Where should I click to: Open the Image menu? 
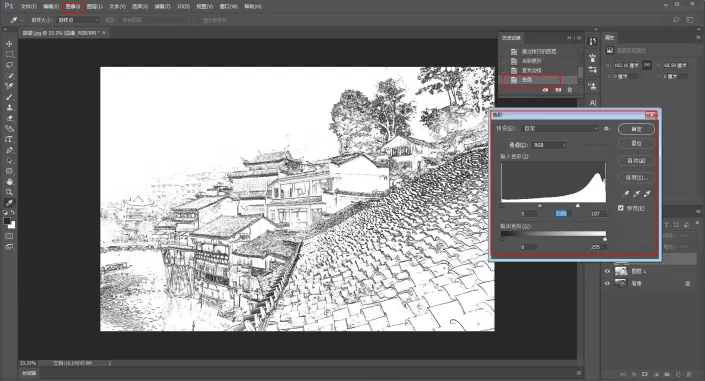tap(73, 6)
